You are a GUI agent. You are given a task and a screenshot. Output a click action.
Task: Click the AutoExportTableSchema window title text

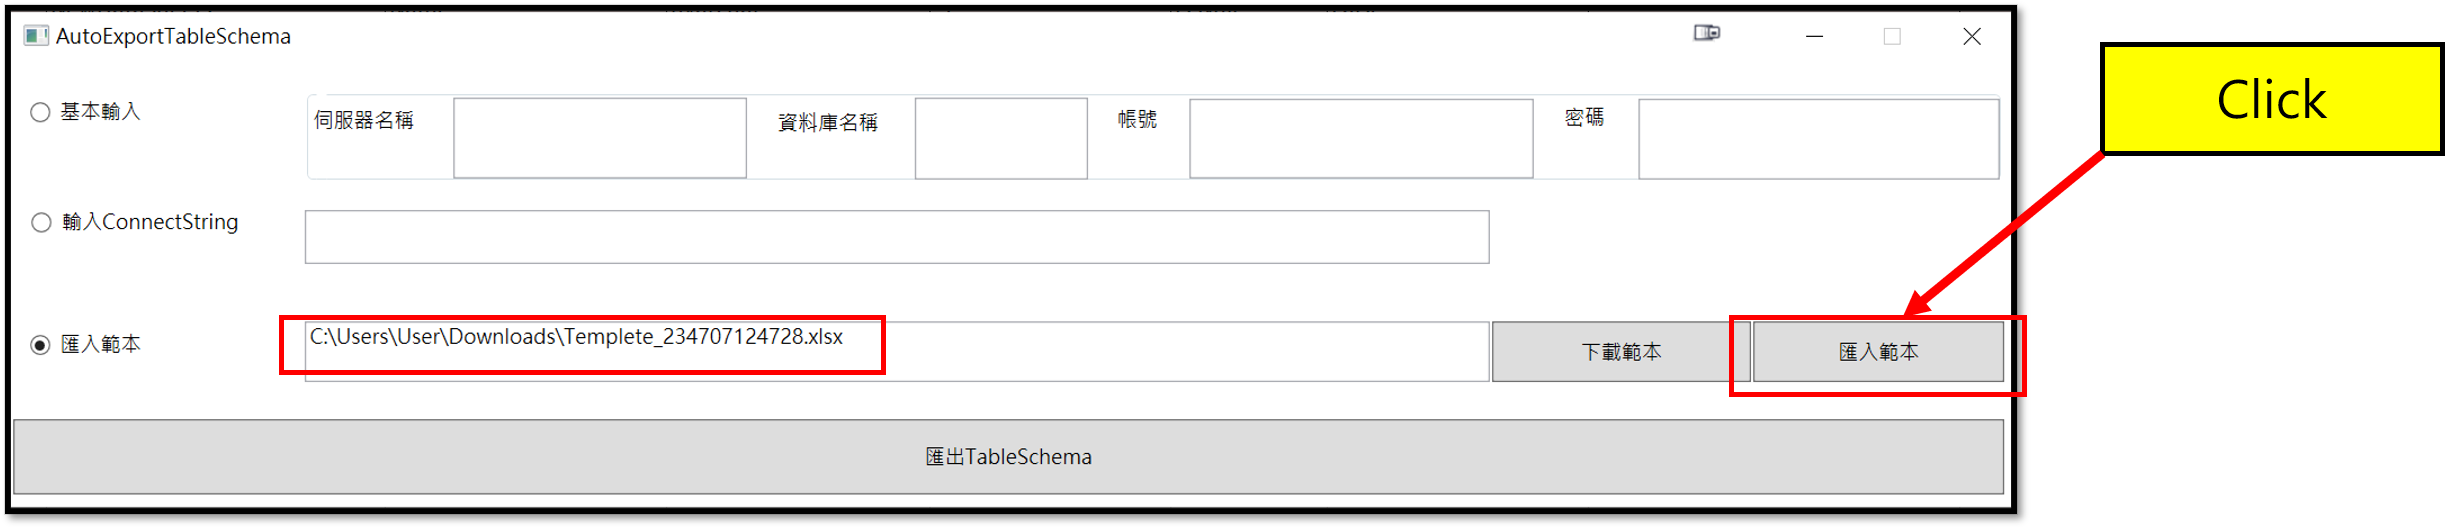(x=173, y=36)
